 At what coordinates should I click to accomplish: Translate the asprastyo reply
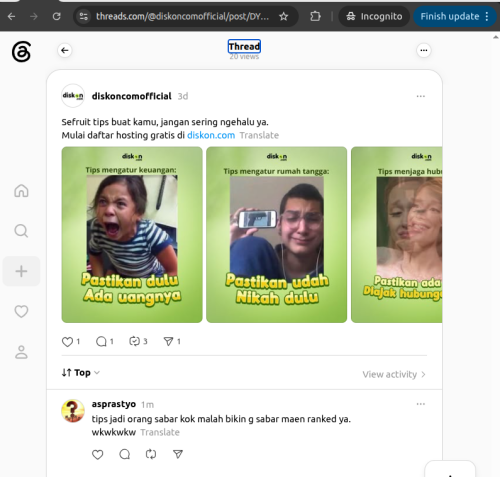click(160, 432)
